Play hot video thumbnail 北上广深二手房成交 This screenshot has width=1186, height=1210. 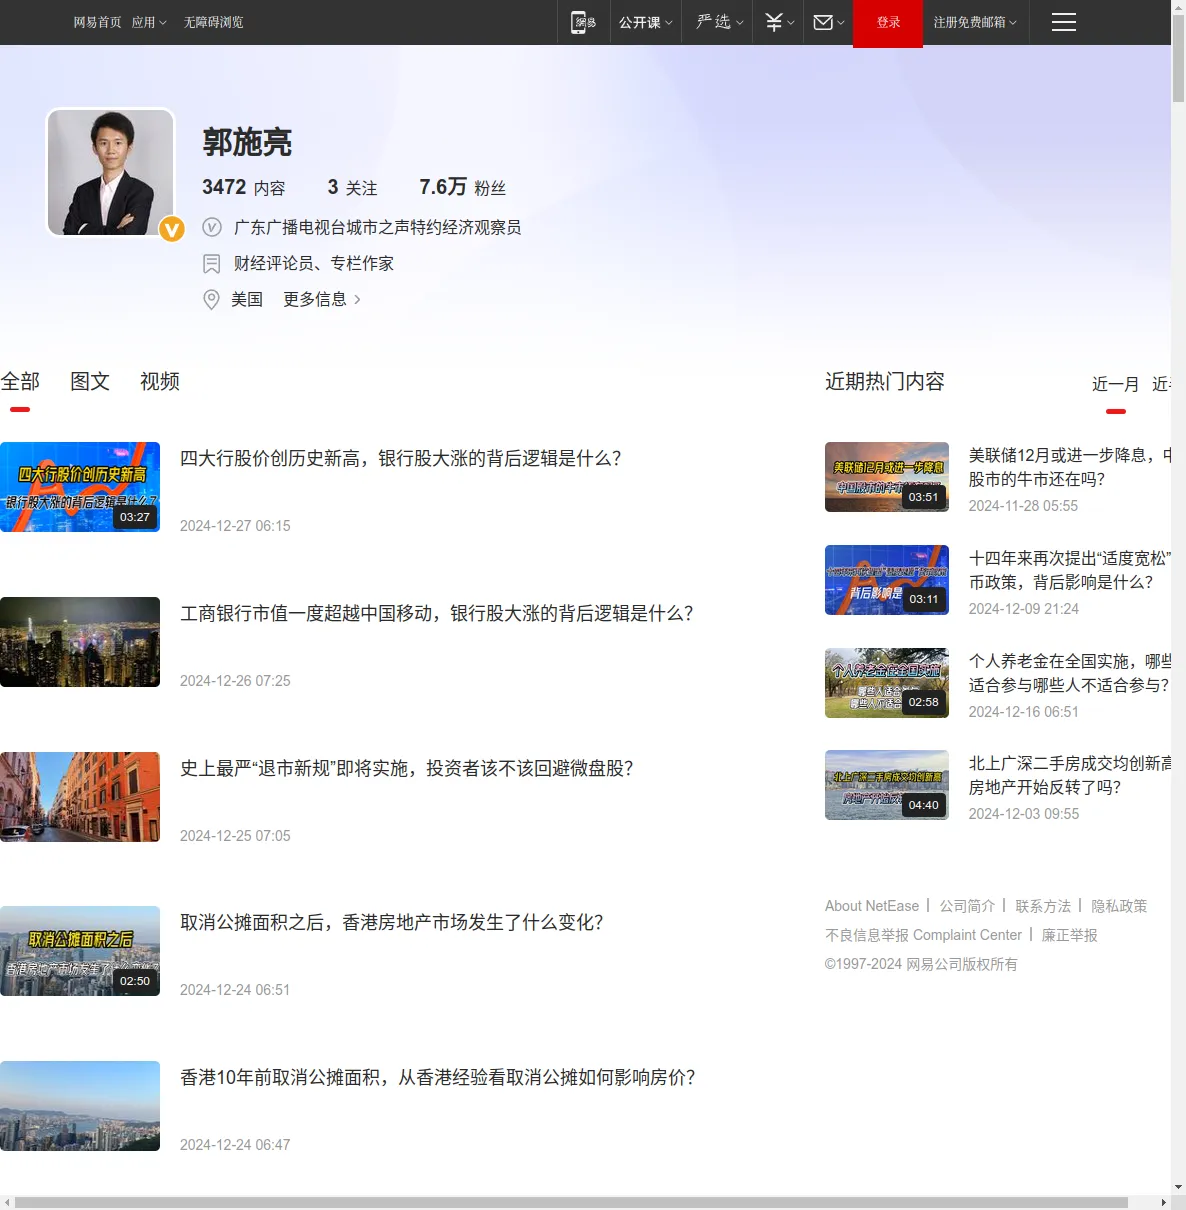(x=887, y=785)
